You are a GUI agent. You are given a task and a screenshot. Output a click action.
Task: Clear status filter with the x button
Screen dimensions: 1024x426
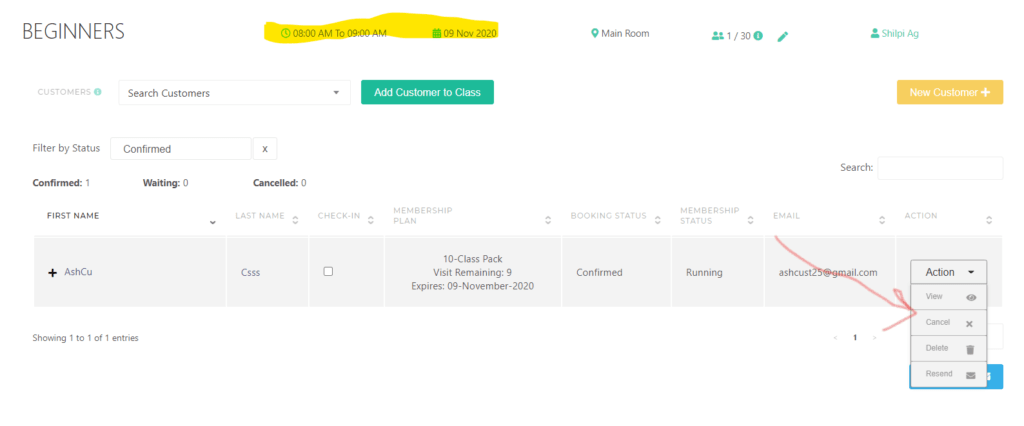click(x=265, y=149)
